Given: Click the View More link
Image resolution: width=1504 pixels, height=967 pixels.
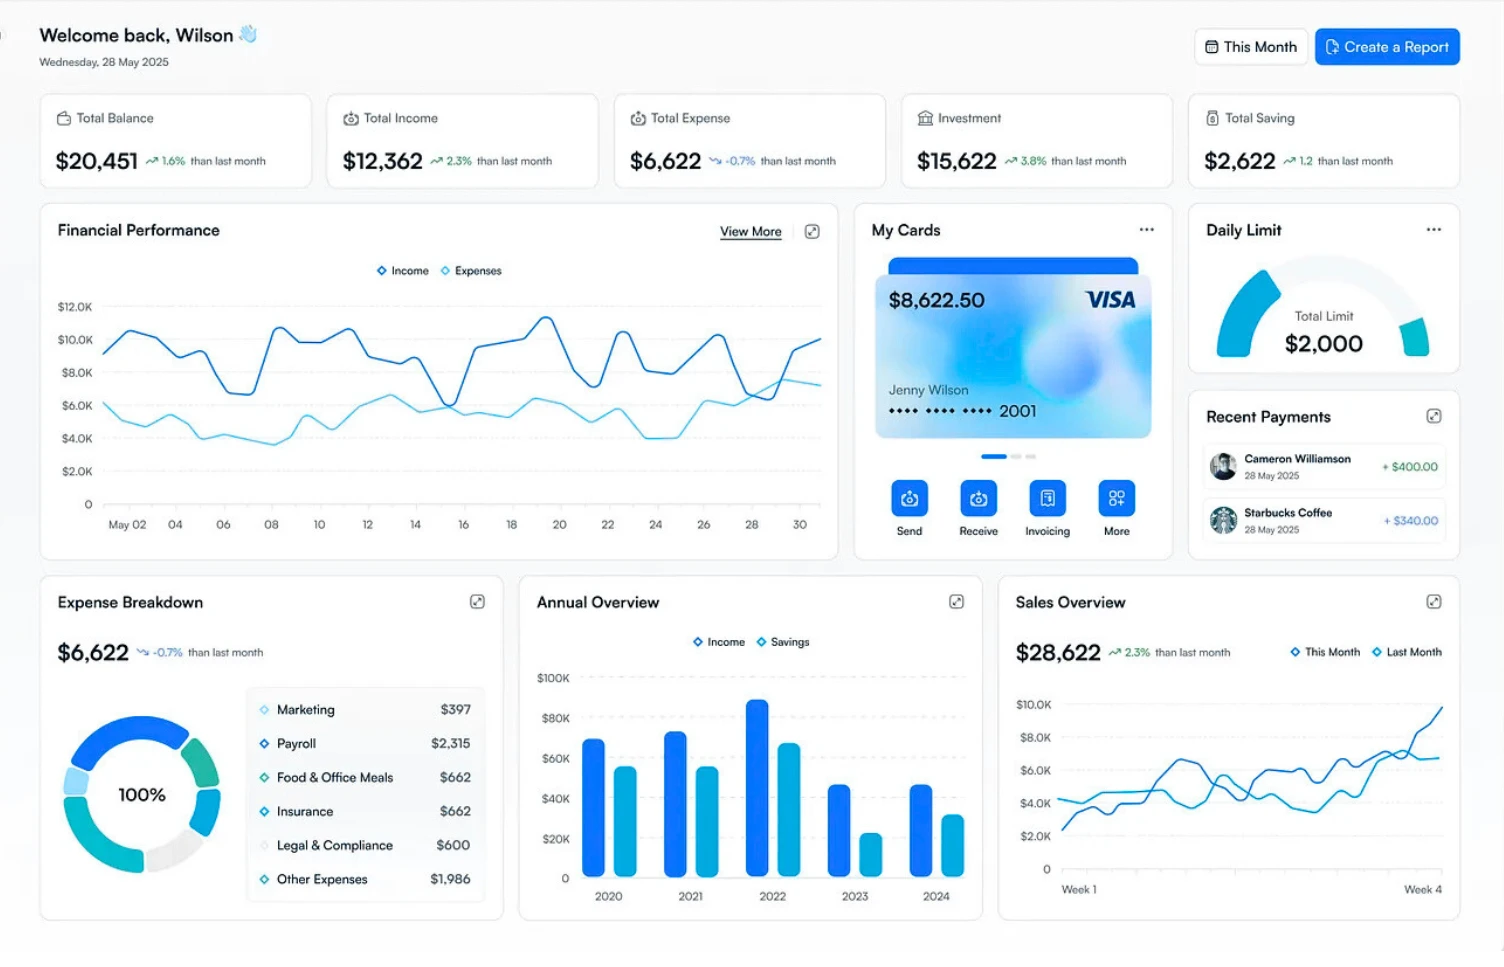Looking at the screenshot, I should (x=750, y=231).
